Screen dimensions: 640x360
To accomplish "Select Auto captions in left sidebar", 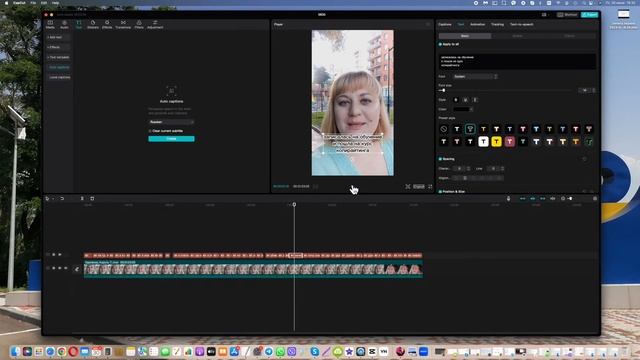I will [60, 67].
